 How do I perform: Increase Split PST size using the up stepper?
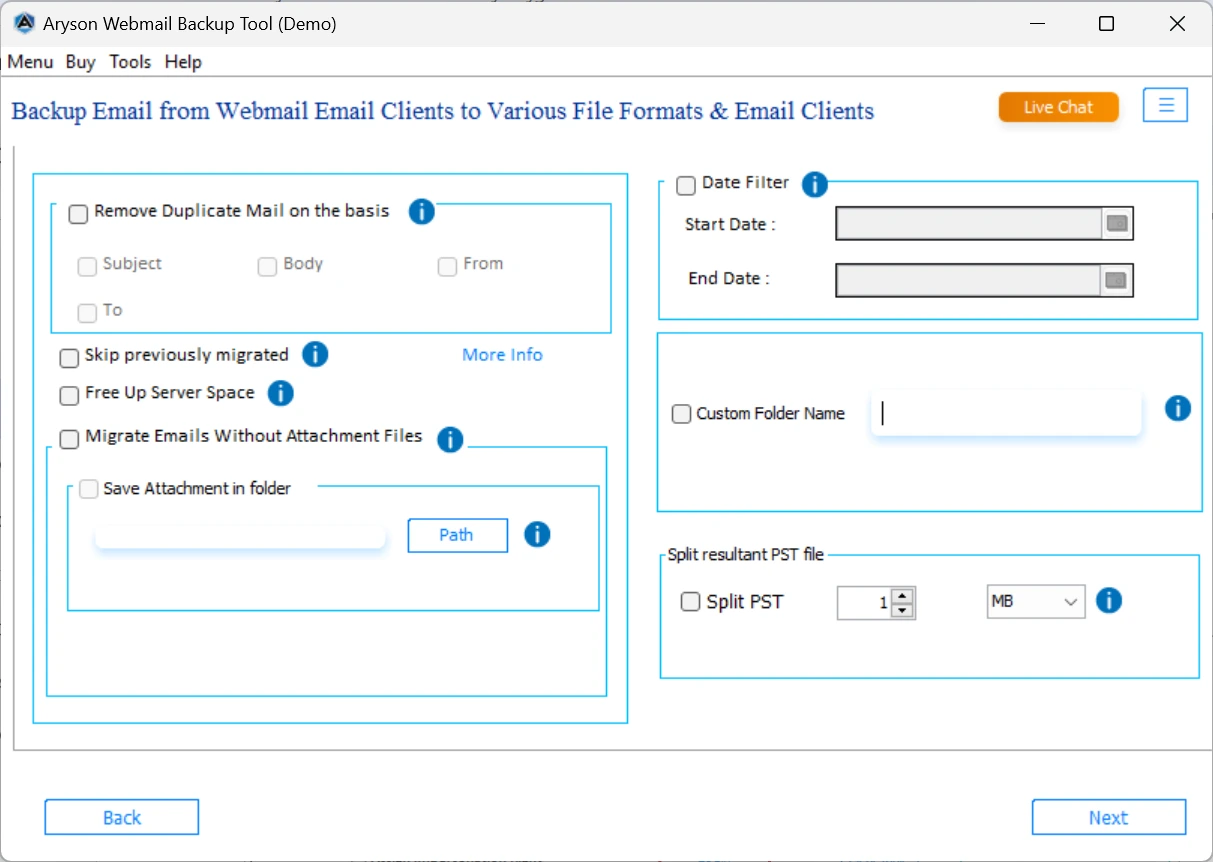coord(903,596)
